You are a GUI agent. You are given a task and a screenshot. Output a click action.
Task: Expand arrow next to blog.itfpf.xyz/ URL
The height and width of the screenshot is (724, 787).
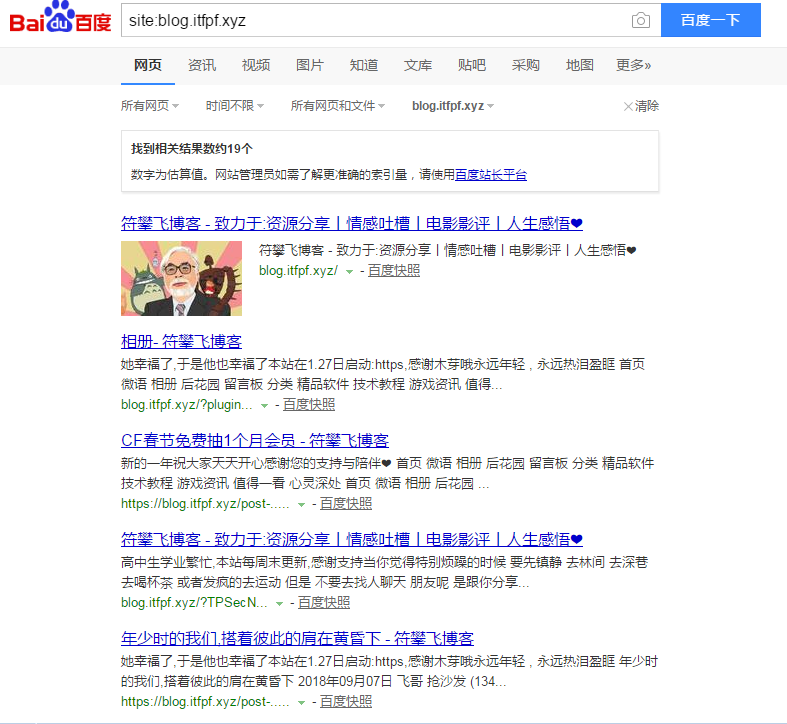click(x=349, y=272)
